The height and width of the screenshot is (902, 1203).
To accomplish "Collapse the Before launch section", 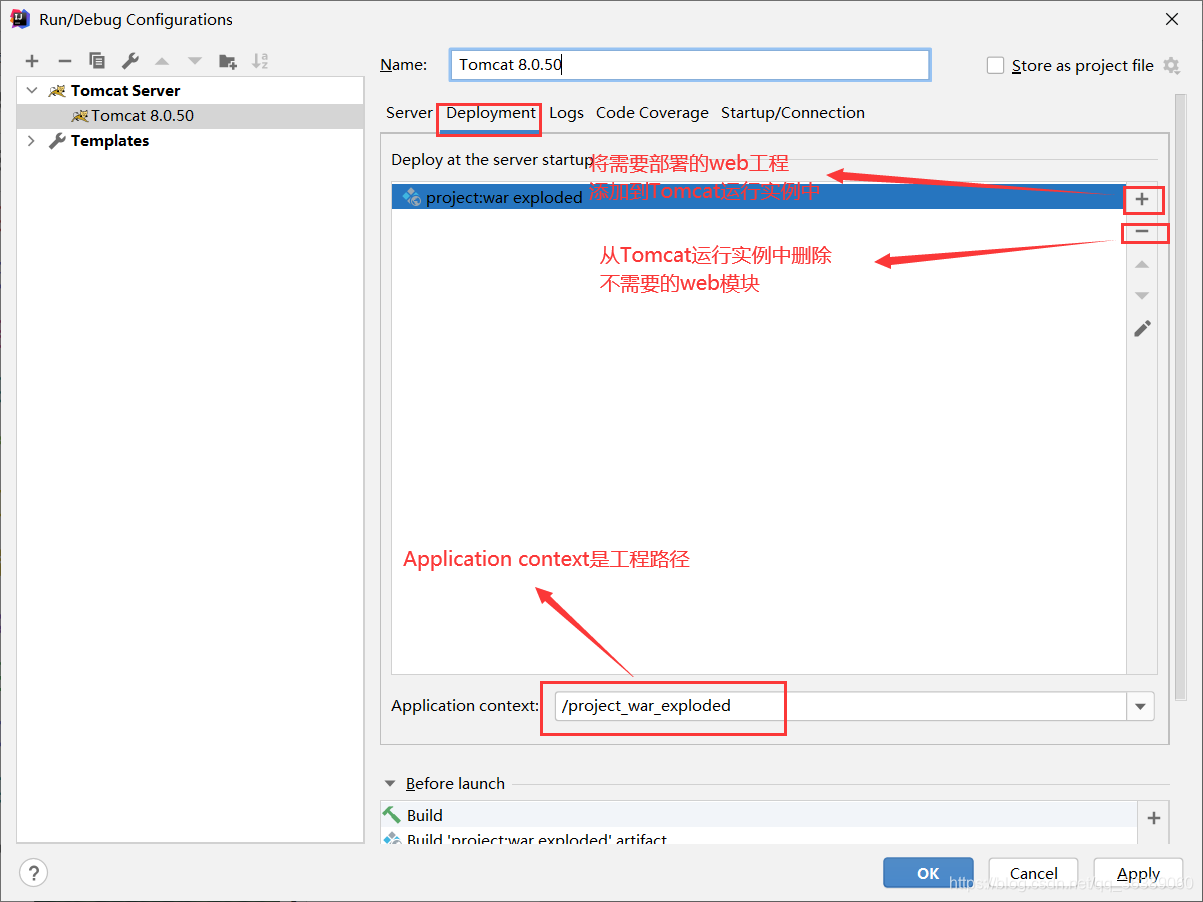I will click(x=389, y=784).
